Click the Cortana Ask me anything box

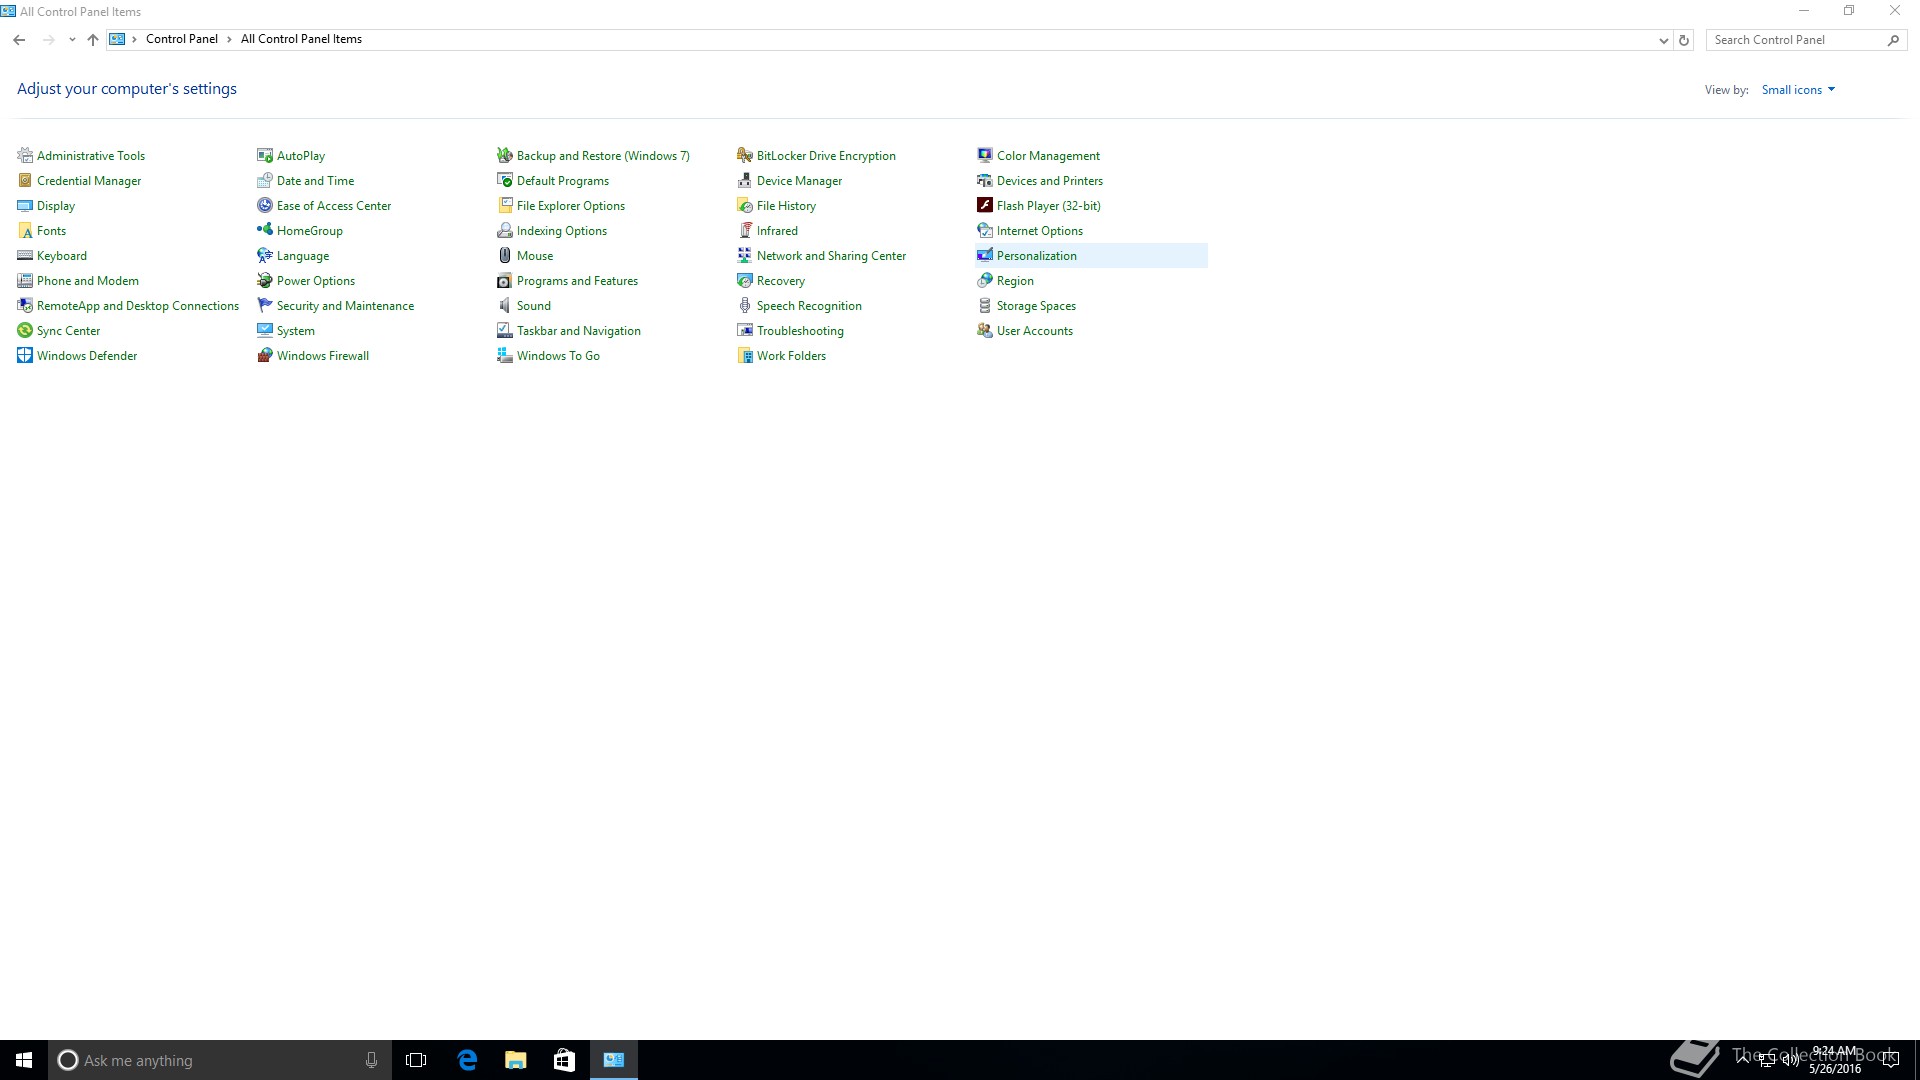[219, 1060]
